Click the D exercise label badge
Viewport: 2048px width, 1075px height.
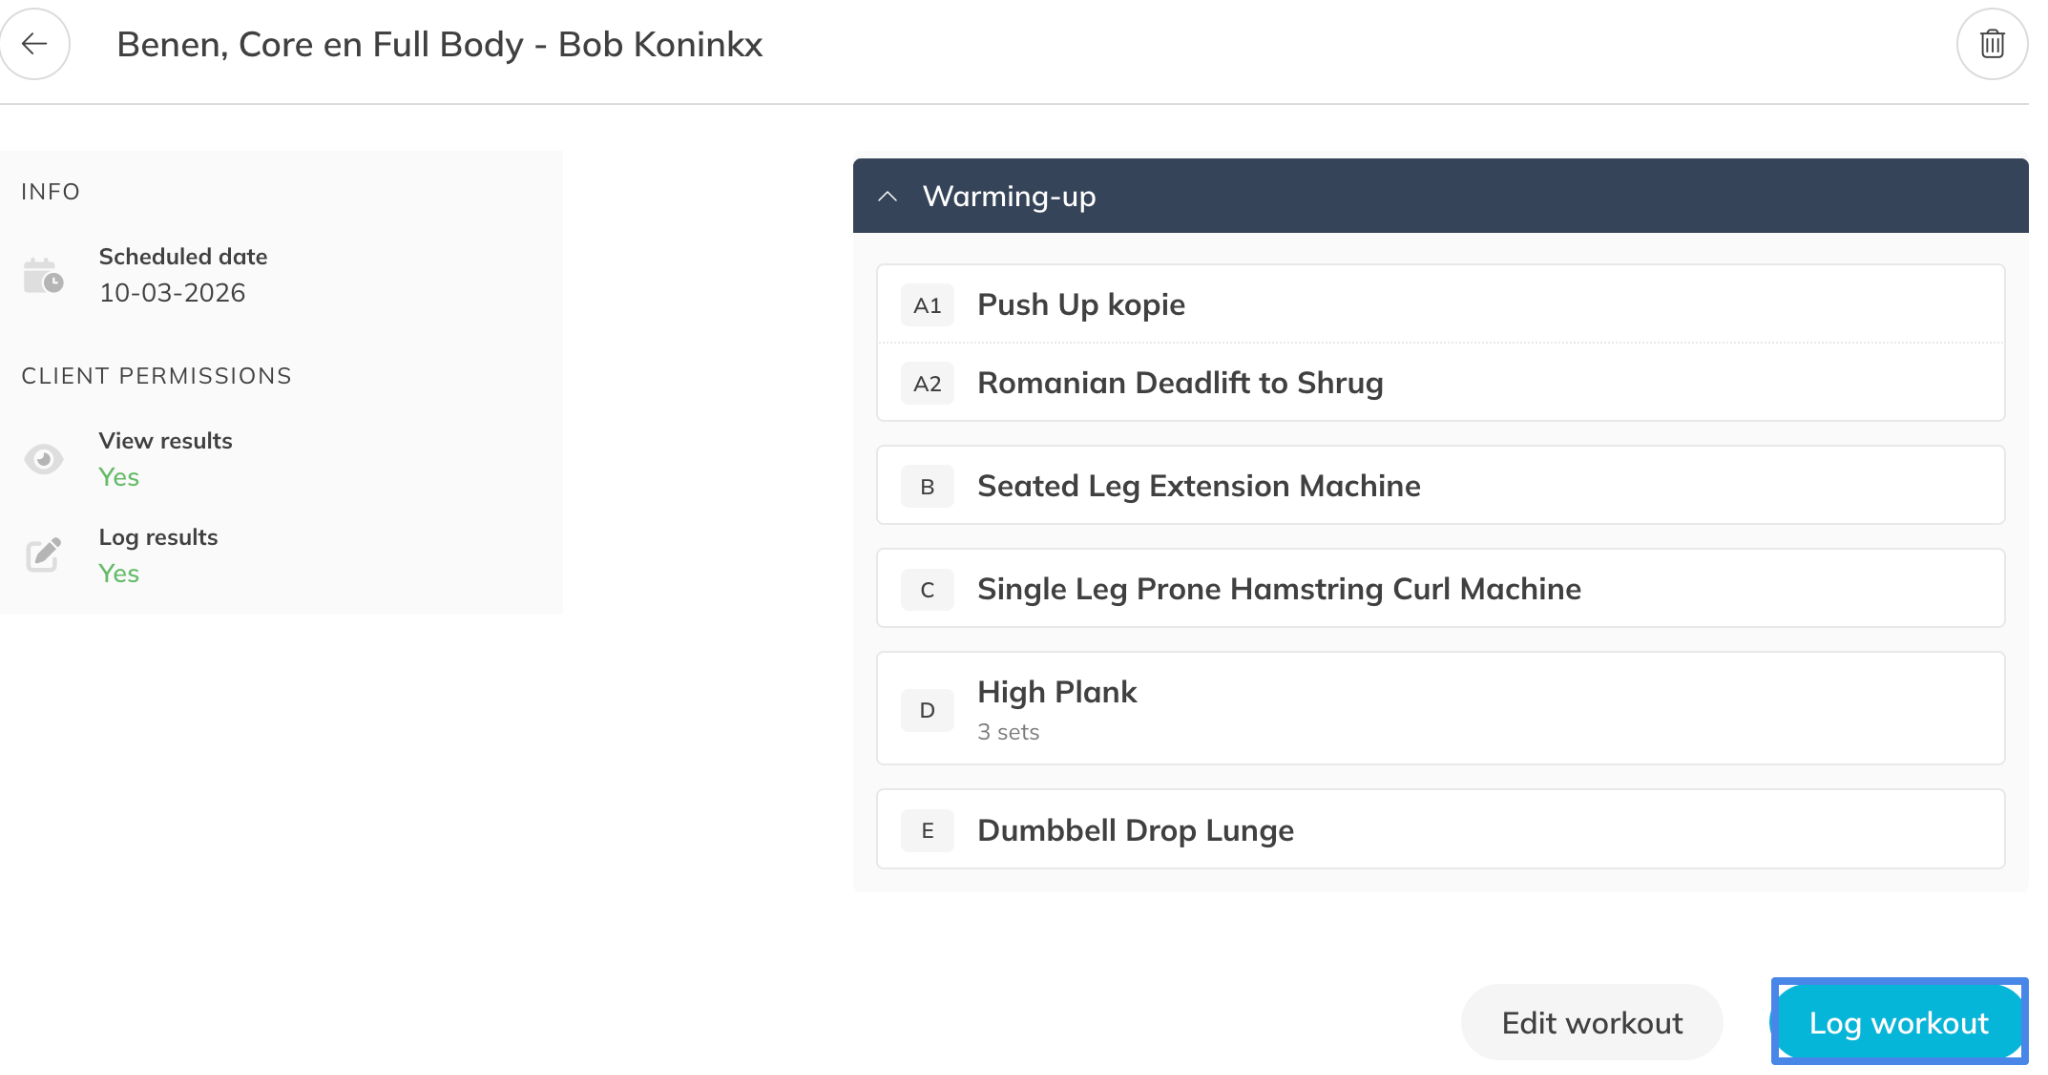coord(926,710)
